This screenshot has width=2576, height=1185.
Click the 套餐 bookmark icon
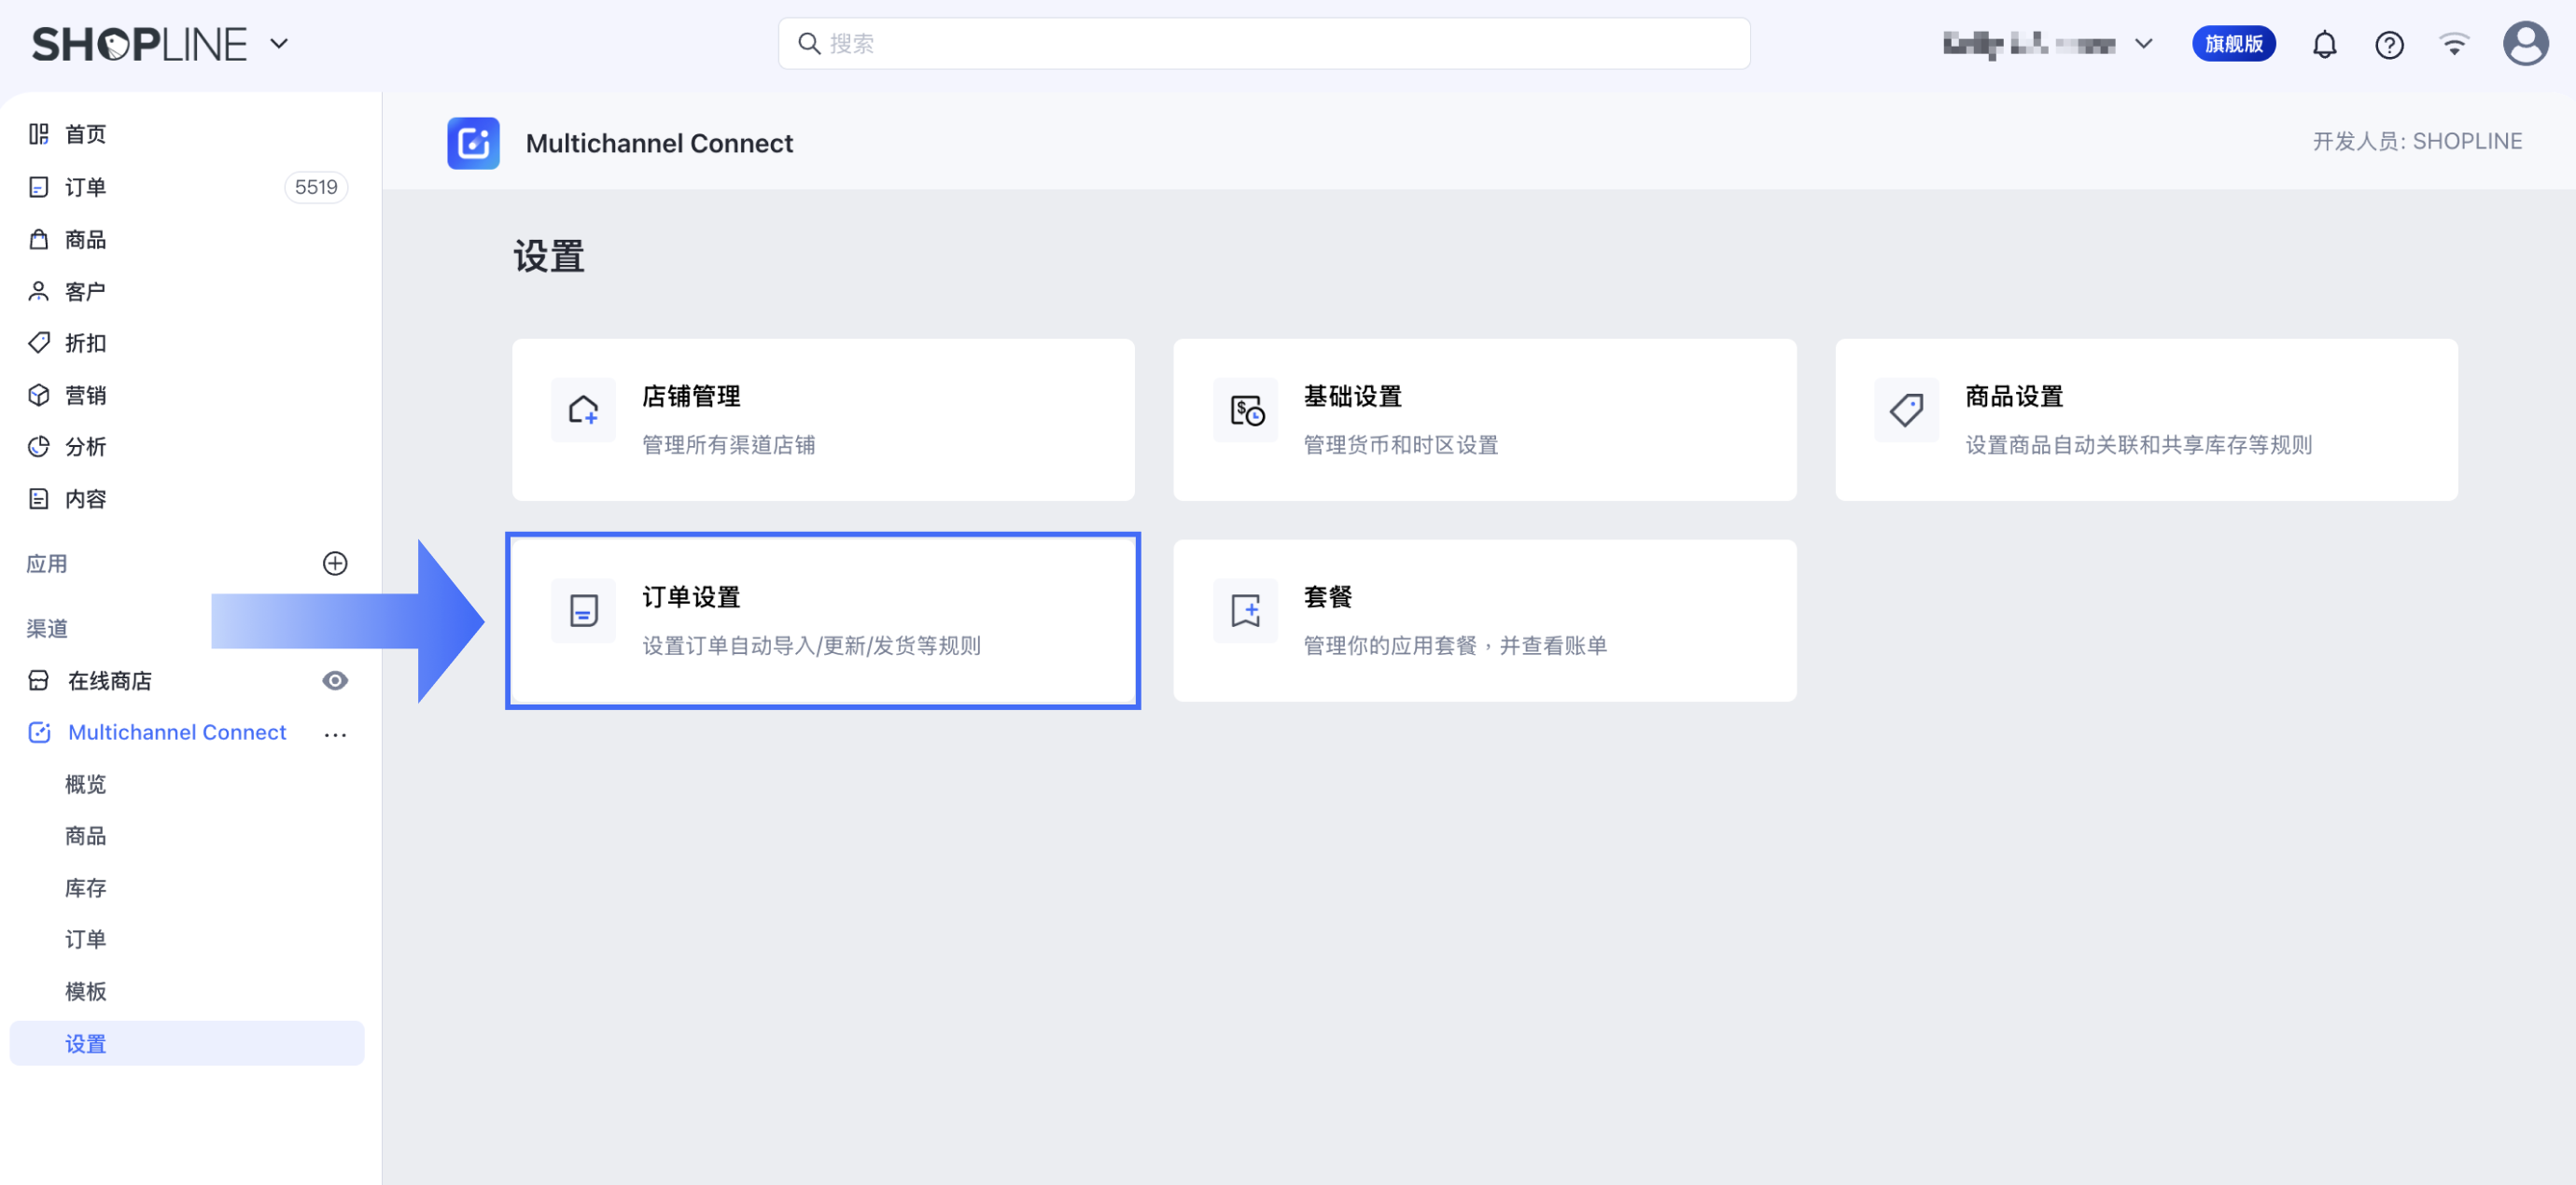click(x=1245, y=610)
